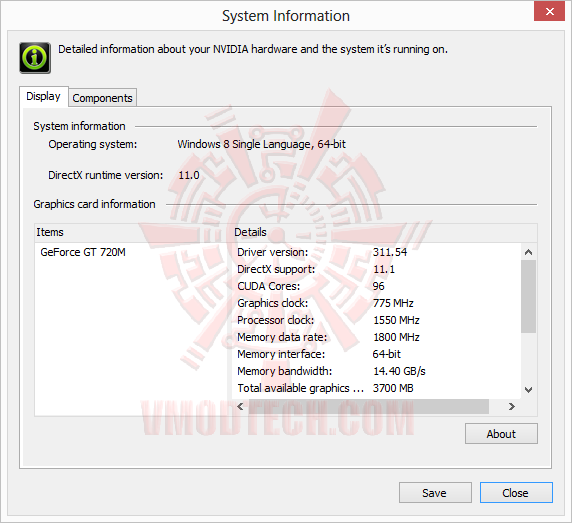Viewport: 572px width, 523px height.
Task: Click the horizontal scrollbar left arrow
Action: click(240, 406)
